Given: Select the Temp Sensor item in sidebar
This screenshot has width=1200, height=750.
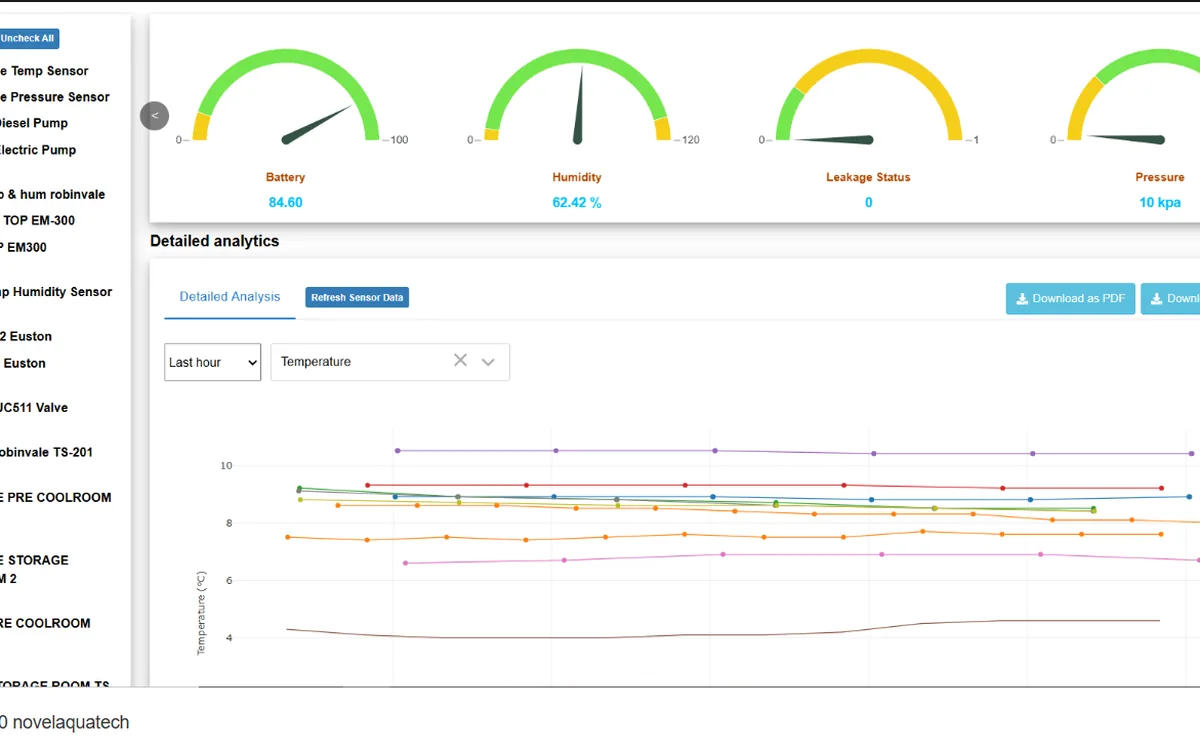Looking at the screenshot, I should (45, 71).
